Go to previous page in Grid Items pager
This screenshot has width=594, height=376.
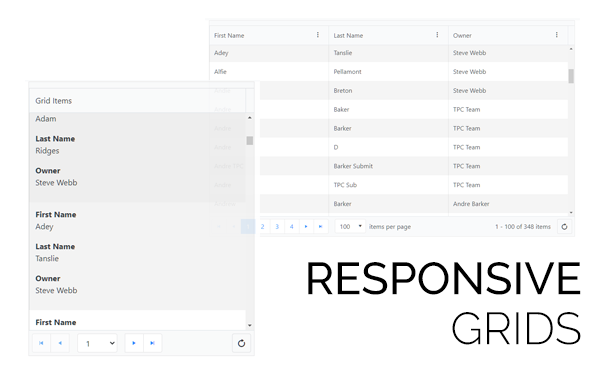point(60,343)
